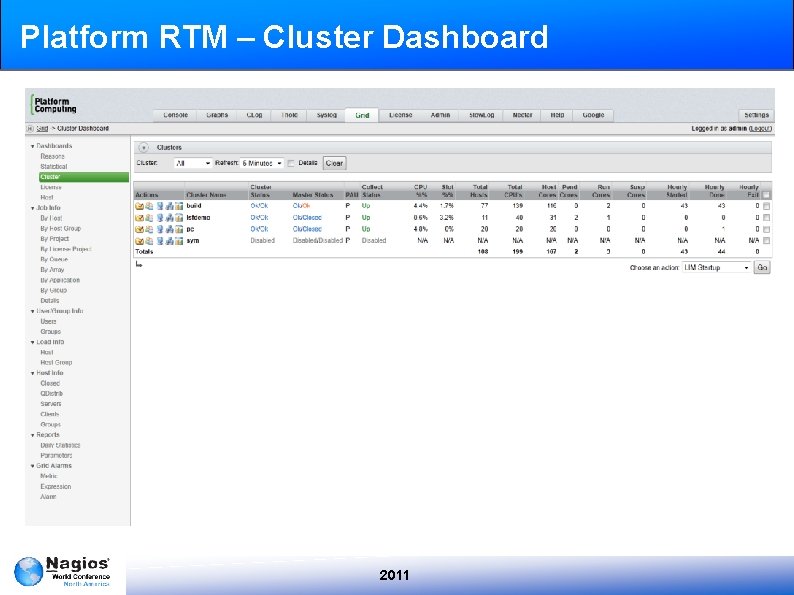
Task: Click the network icon in the sym row
Action: point(170,241)
